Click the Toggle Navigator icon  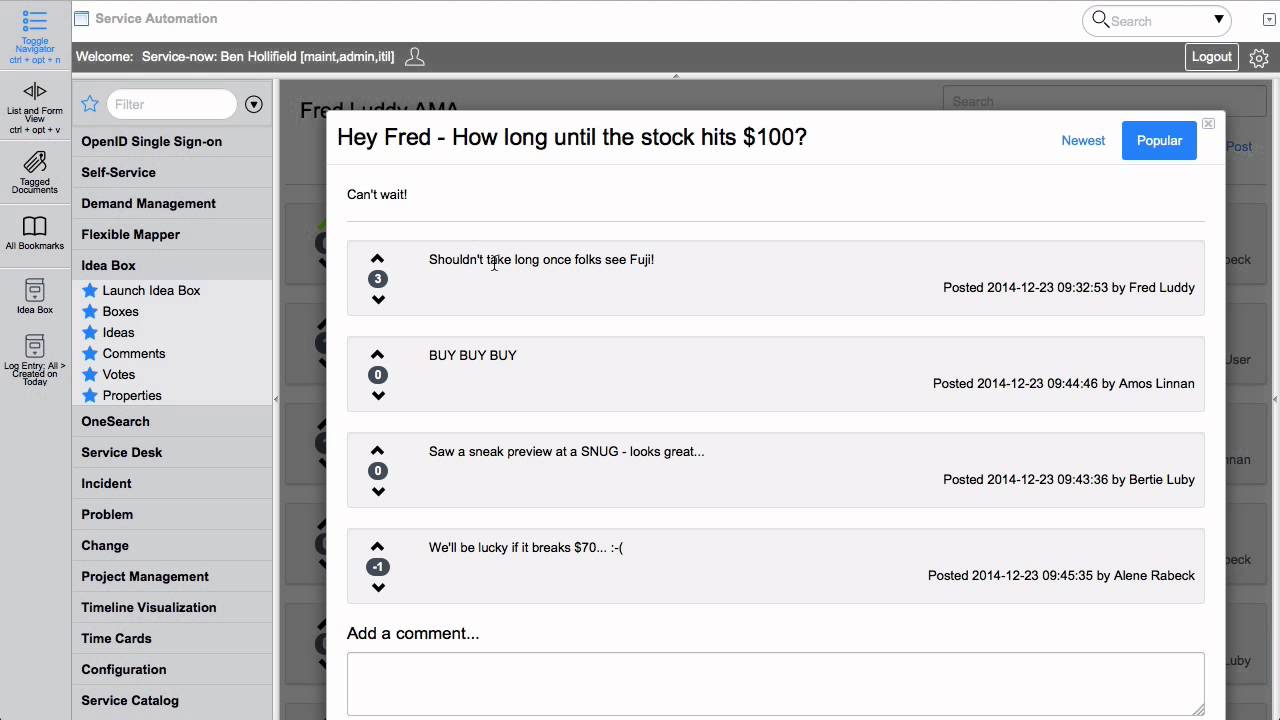[35, 22]
